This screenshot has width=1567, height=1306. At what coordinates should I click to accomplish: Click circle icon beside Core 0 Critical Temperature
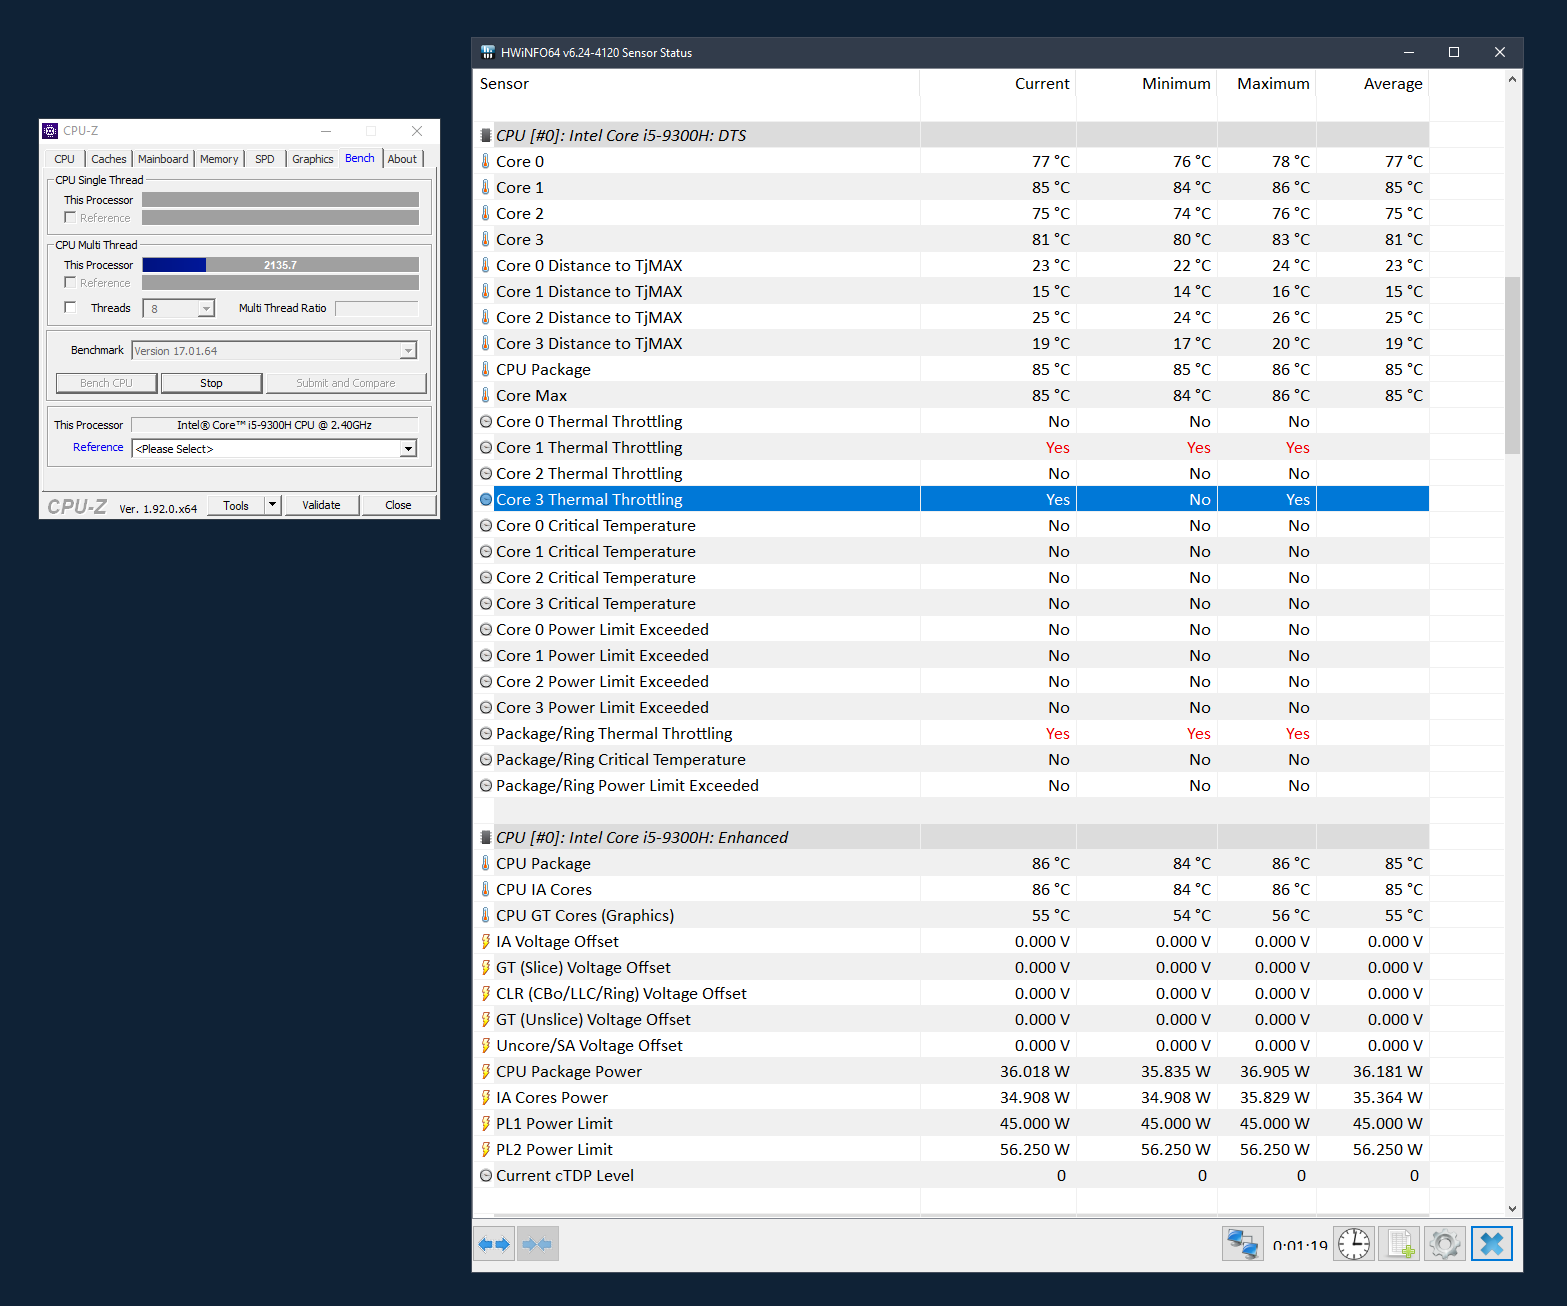tap(486, 526)
